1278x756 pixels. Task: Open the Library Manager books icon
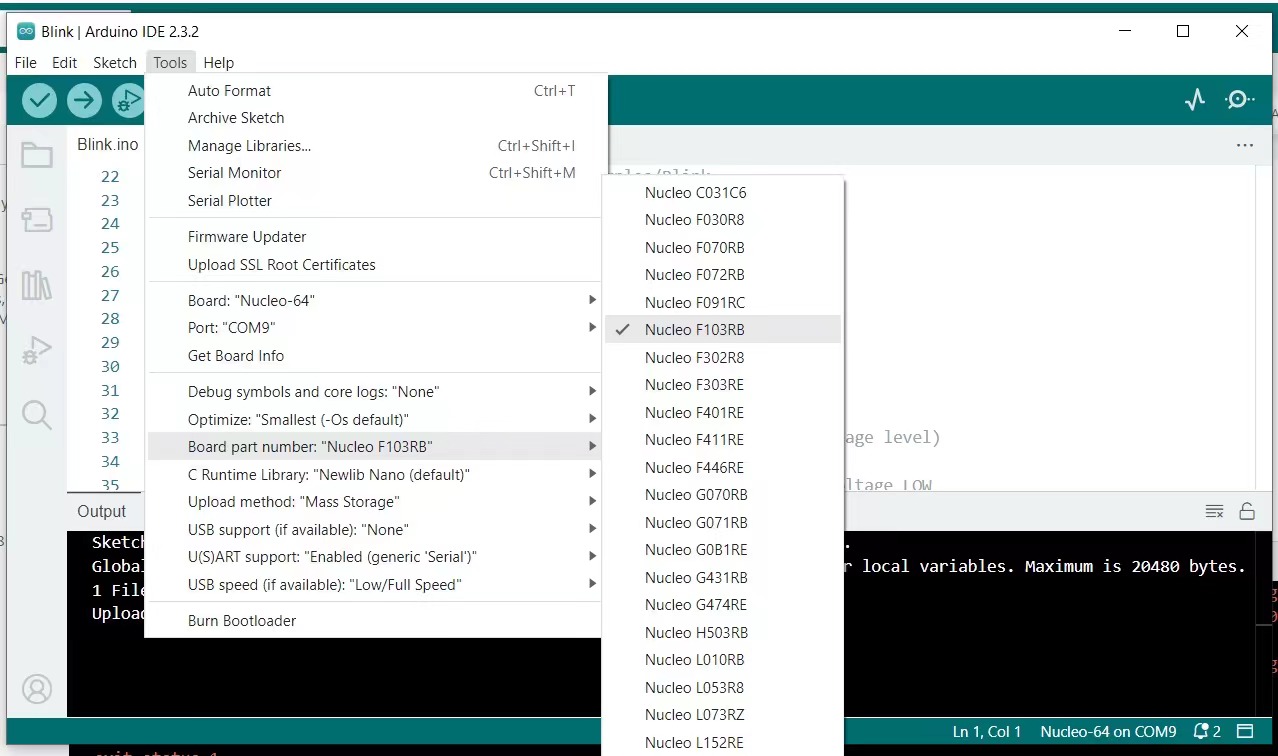click(37, 285)
